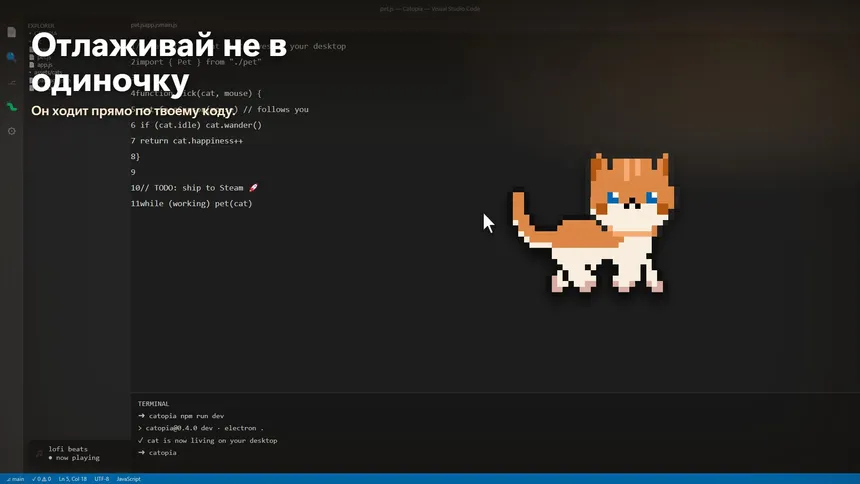Select the JavaScript language mode indicator
Image resolution: width=860 pixels, height=484 pixels.
128,479
